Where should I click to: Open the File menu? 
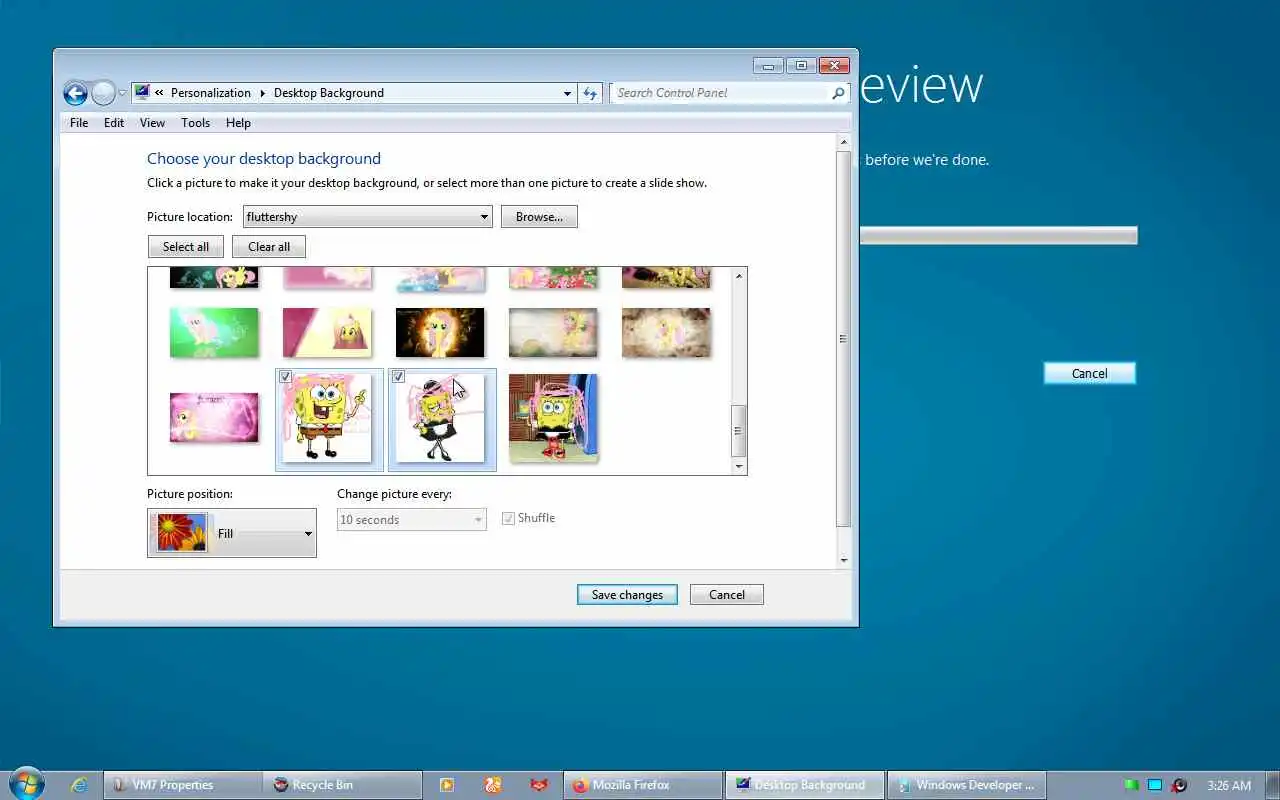[x=79, y=123]
